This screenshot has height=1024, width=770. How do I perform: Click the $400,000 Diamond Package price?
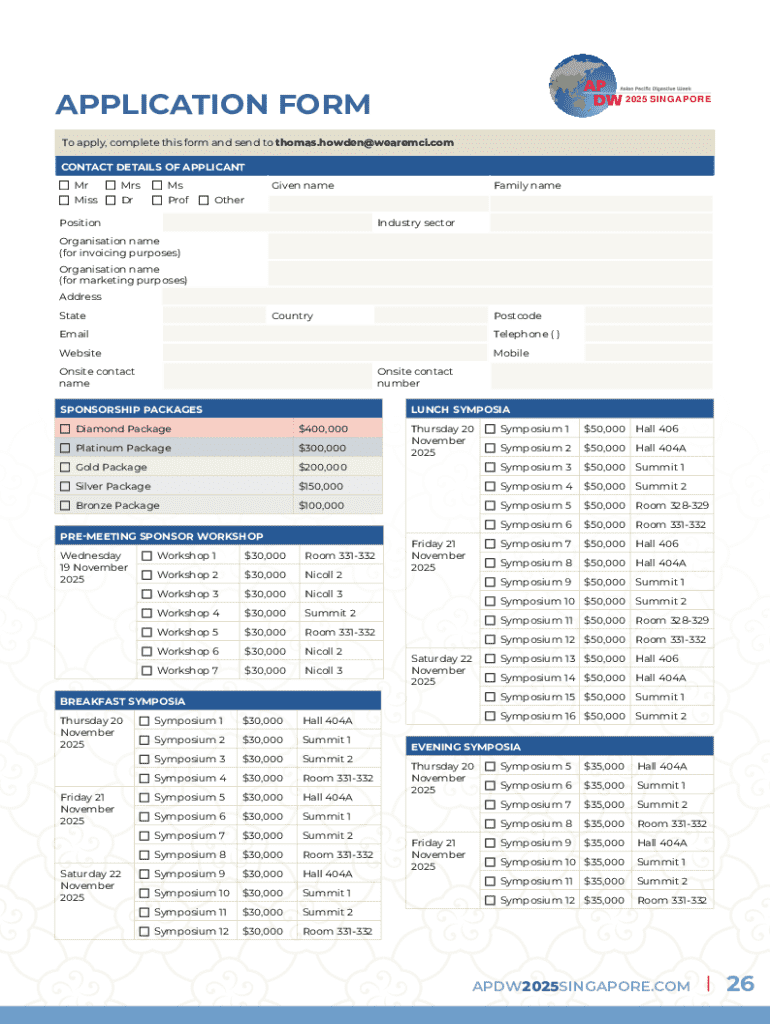pos(323,429)
